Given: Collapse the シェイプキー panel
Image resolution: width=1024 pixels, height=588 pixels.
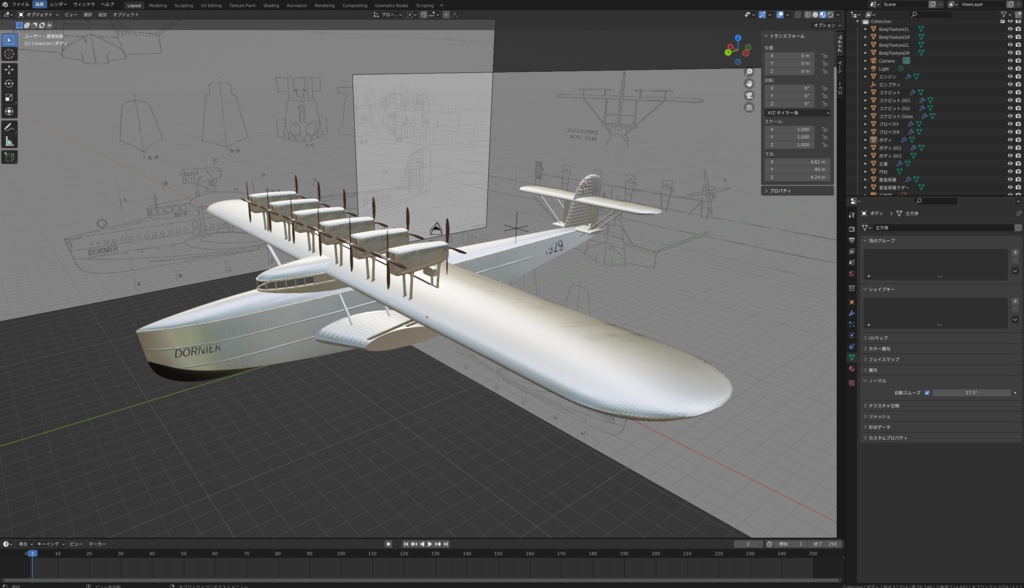Looking at the screenshot, I should tap(940, 289).
